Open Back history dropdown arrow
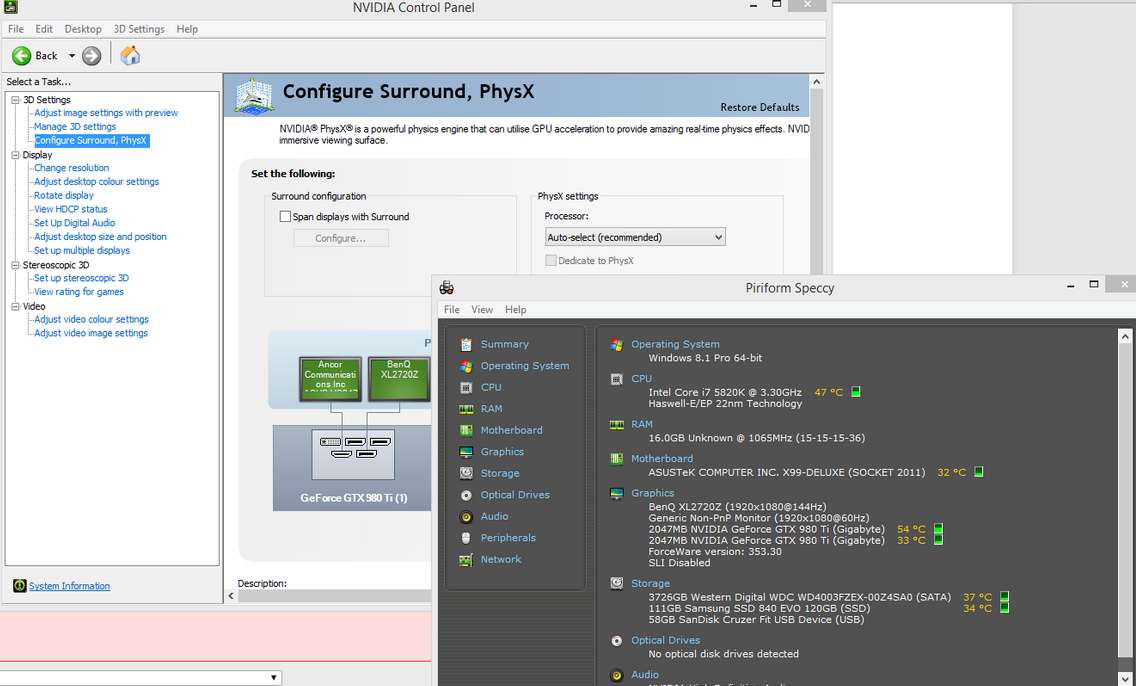Viewport: 1136px width, 686px height. 72,56
